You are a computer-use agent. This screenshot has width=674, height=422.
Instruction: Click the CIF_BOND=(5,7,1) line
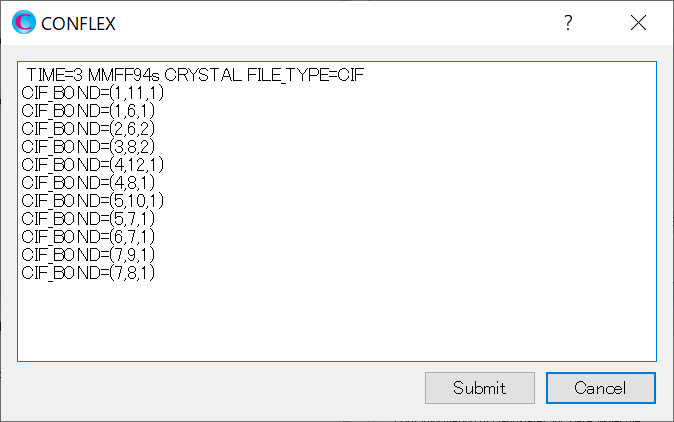tap(88, 219)
